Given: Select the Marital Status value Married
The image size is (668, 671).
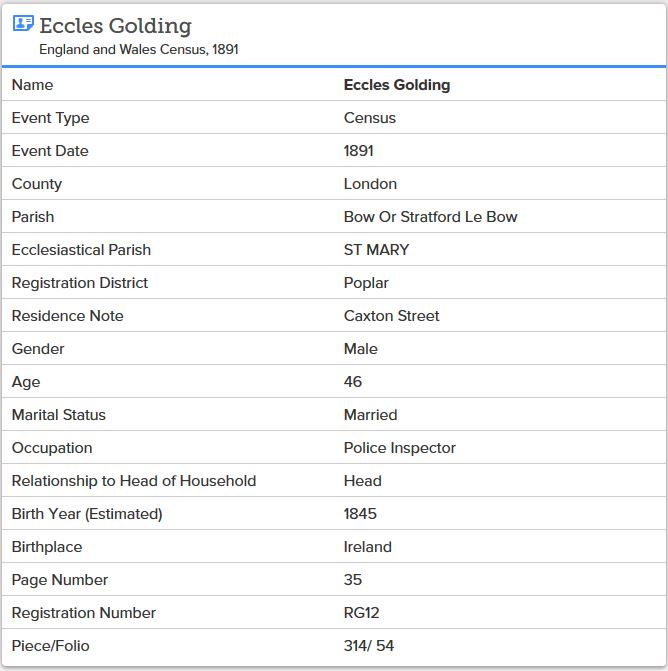Looking at the screenshot, I should 370,415.
